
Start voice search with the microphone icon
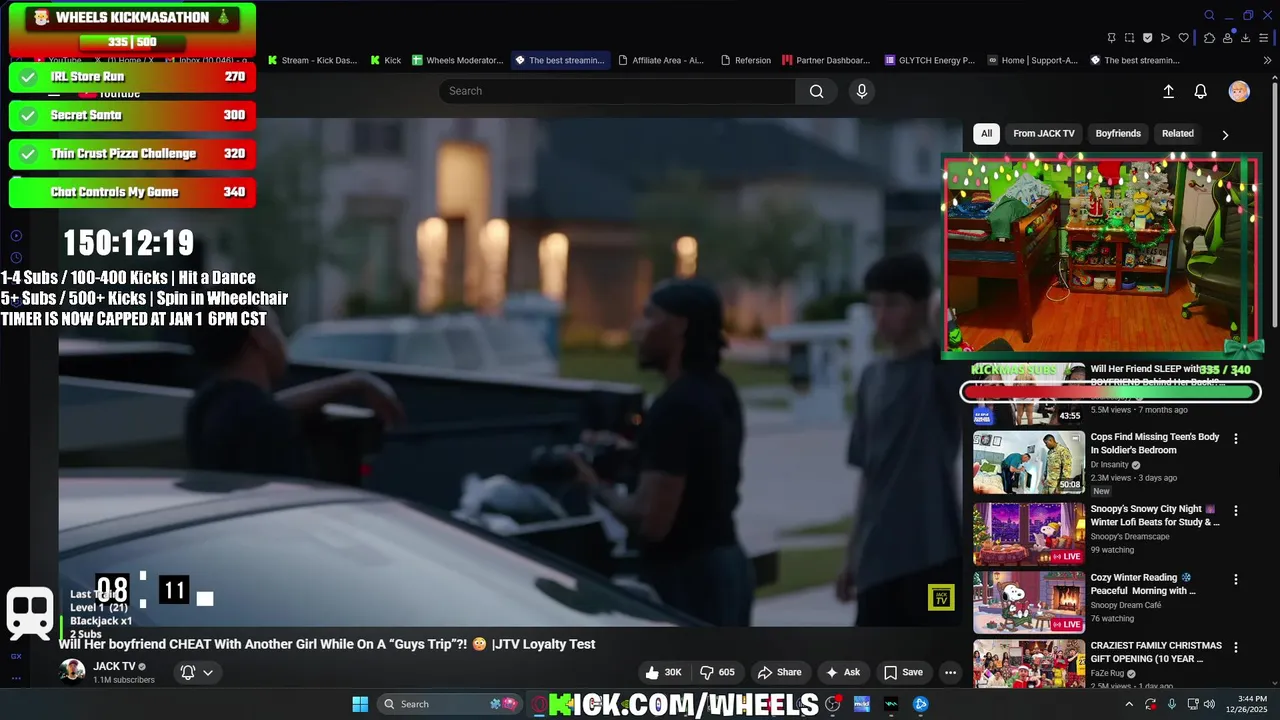coord(862,91)
